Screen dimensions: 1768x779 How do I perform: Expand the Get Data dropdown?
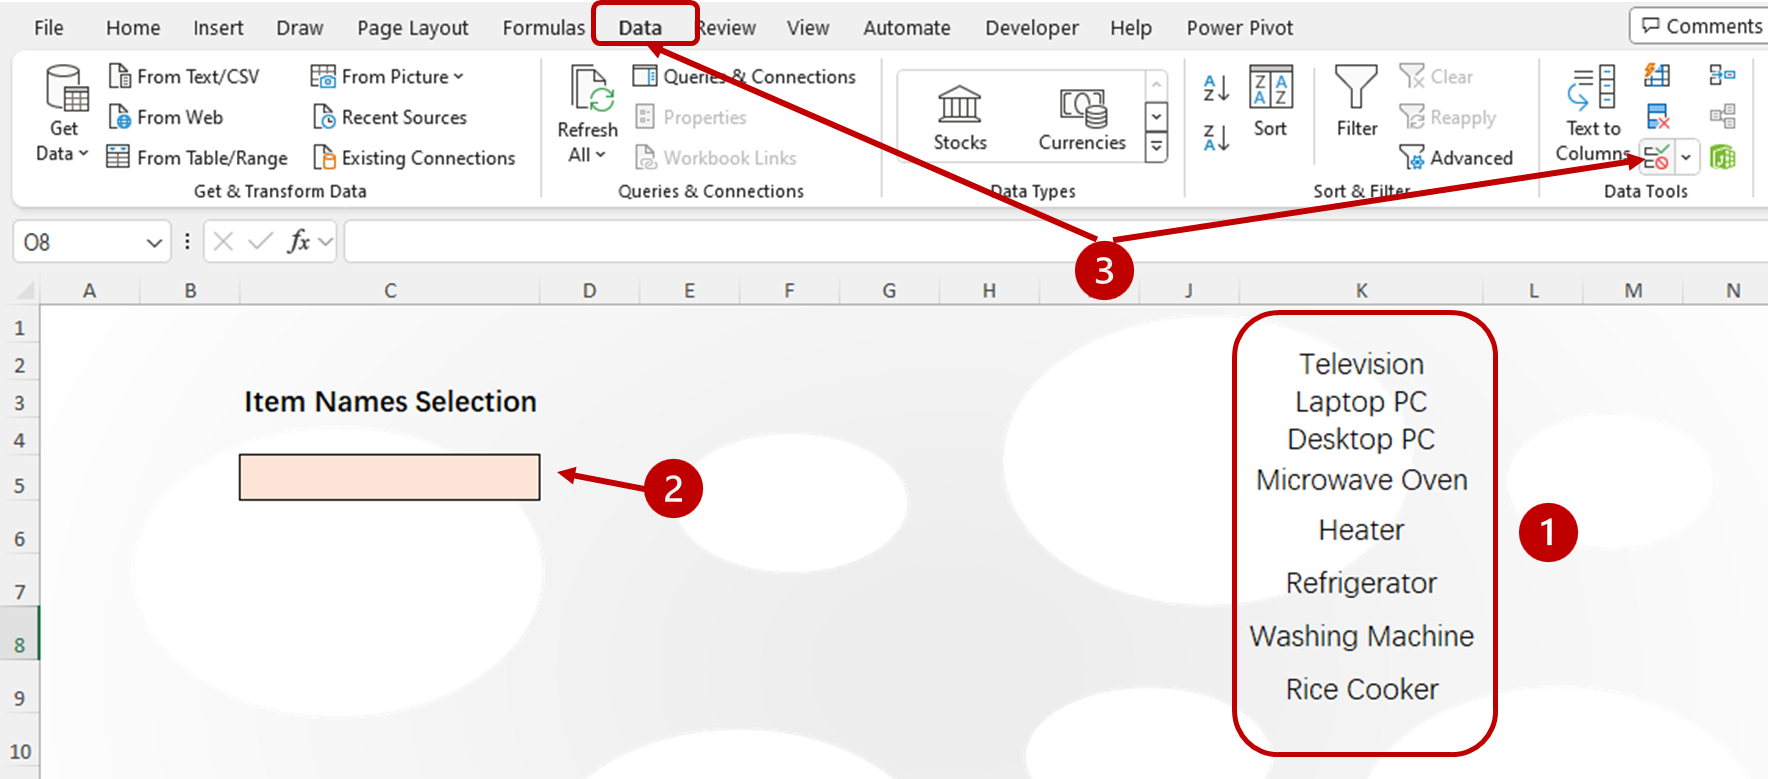tap(62, 153)
